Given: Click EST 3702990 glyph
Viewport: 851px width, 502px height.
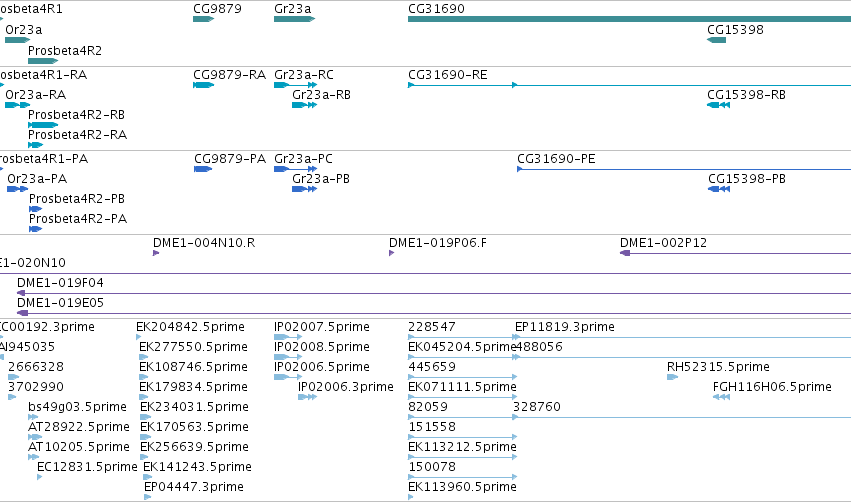Looking at the screenshot, I should 12,397.
